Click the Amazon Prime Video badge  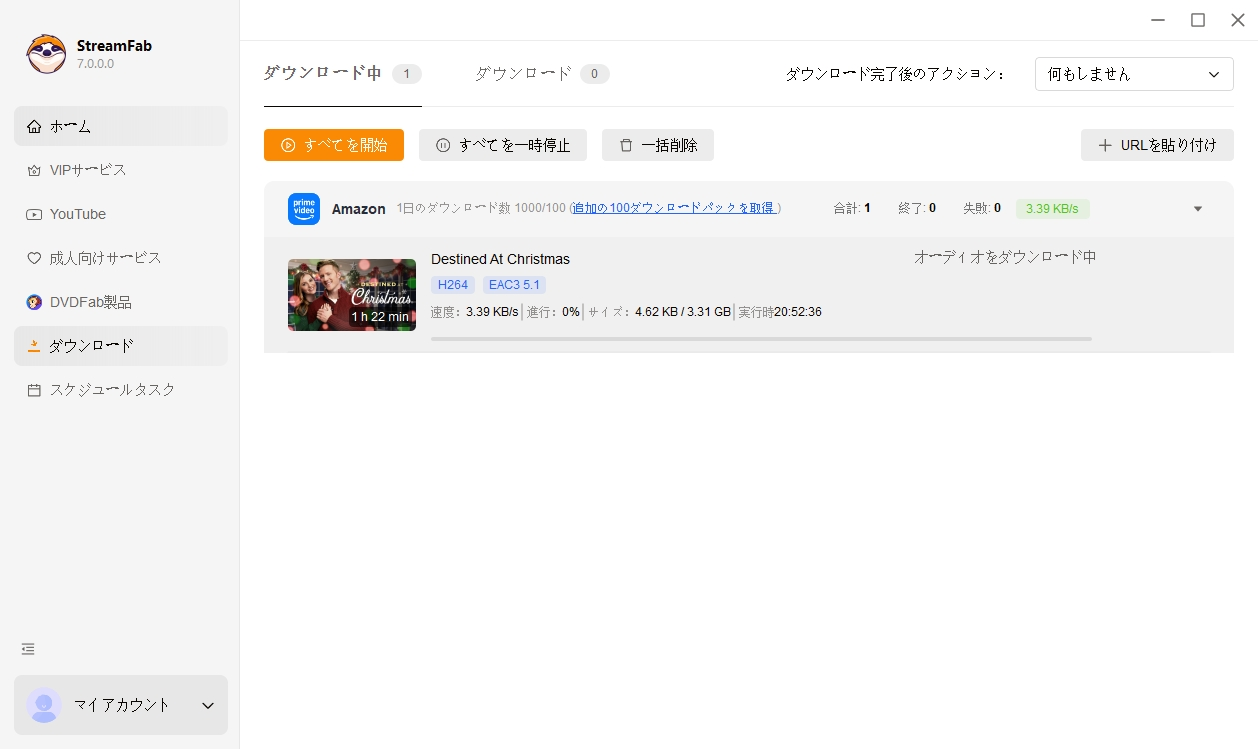304,208
